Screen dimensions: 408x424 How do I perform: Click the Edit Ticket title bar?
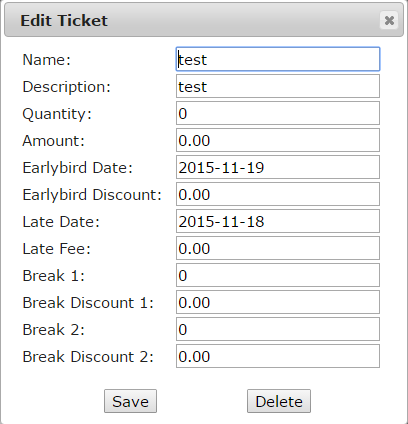[x=204, y=20]
